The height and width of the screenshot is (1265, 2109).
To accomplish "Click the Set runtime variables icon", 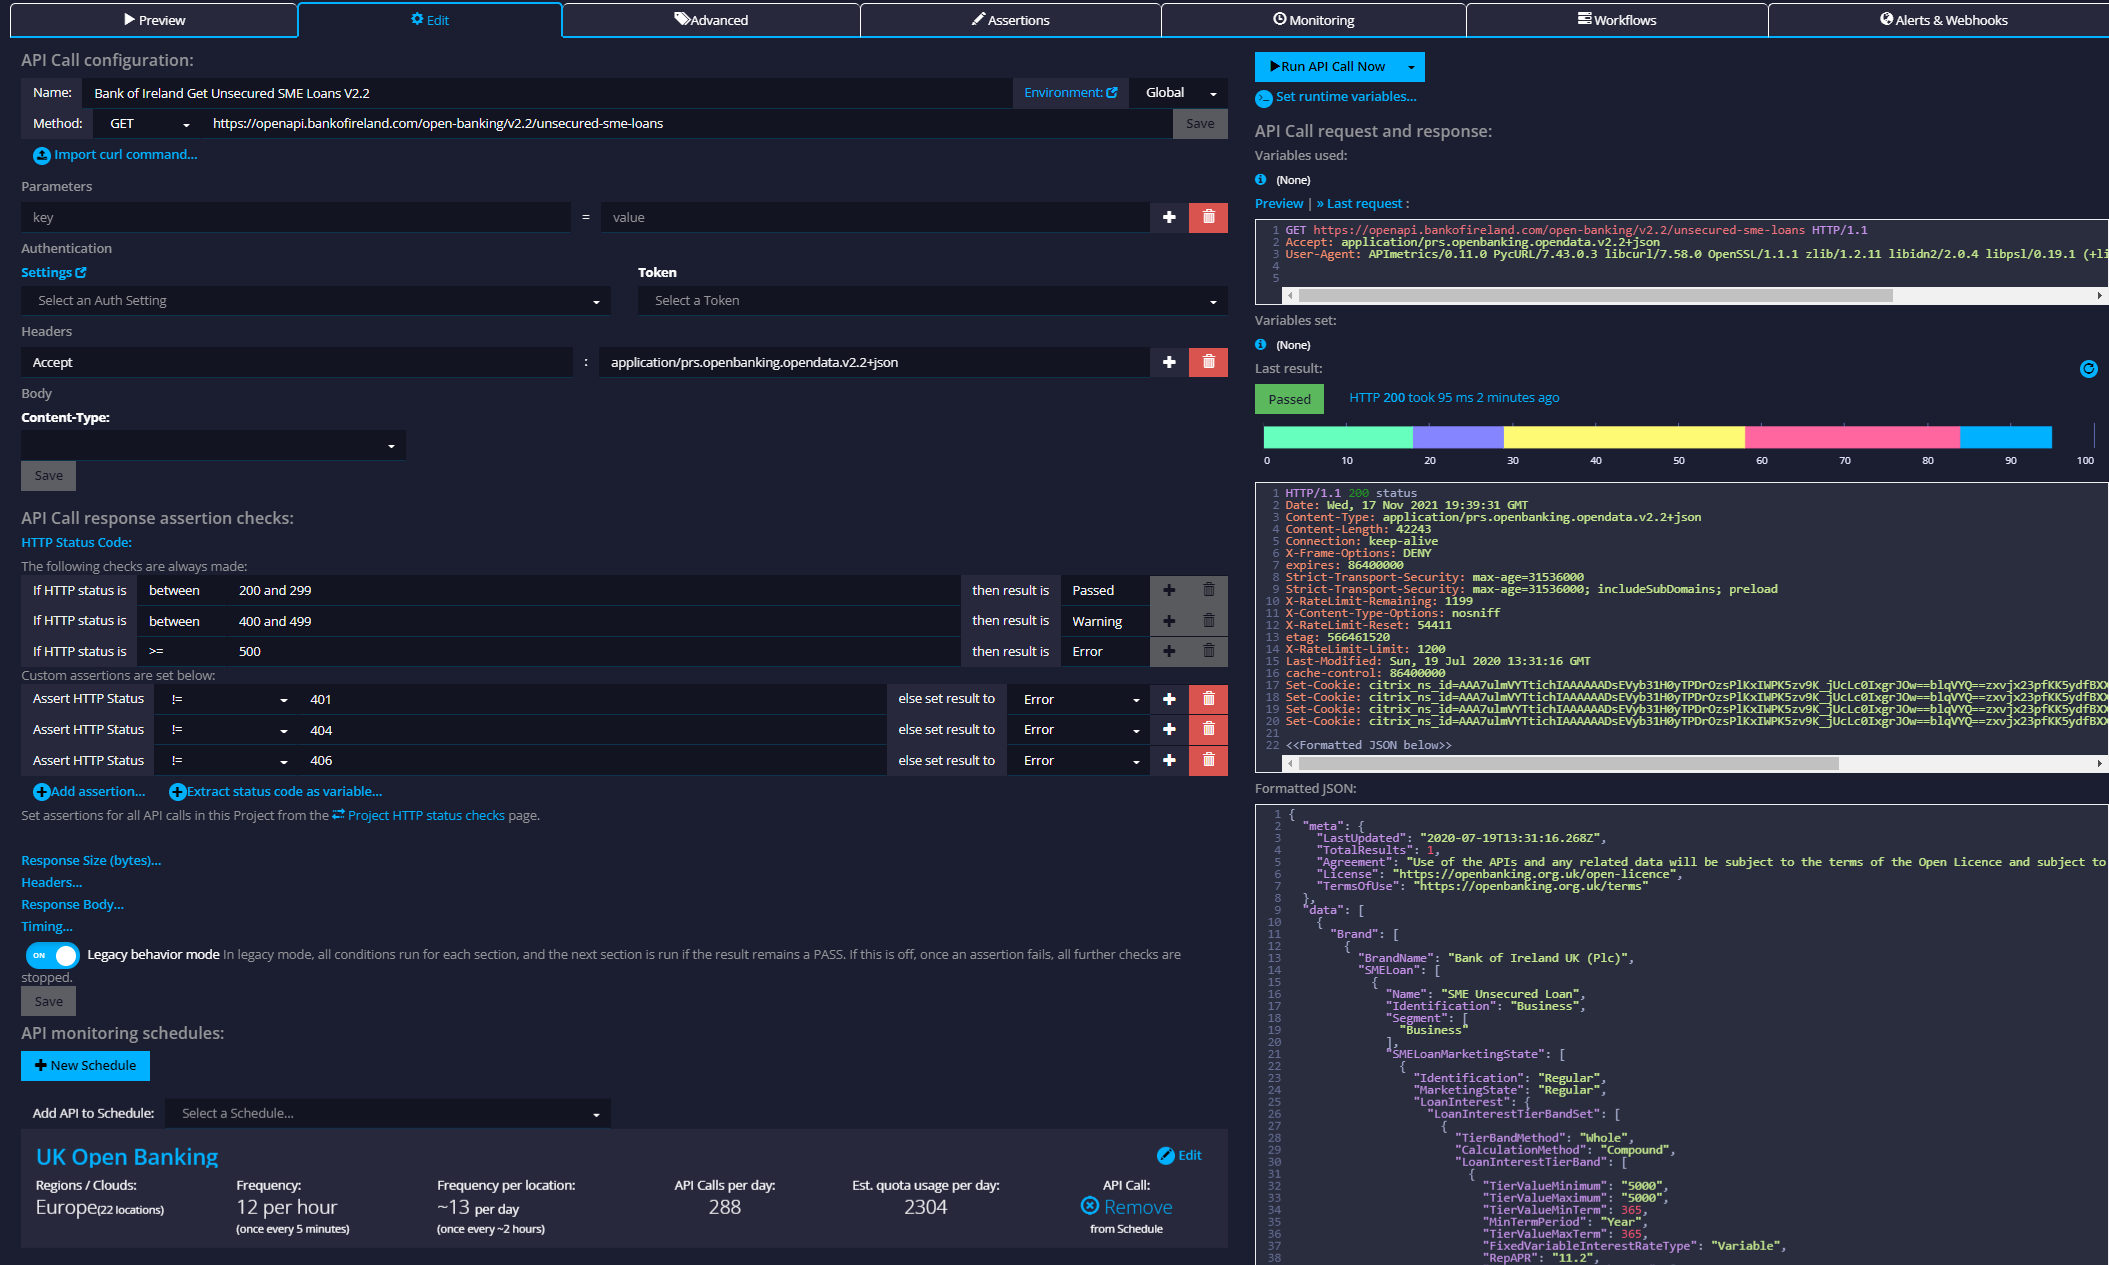I will tap(1264, 98).
